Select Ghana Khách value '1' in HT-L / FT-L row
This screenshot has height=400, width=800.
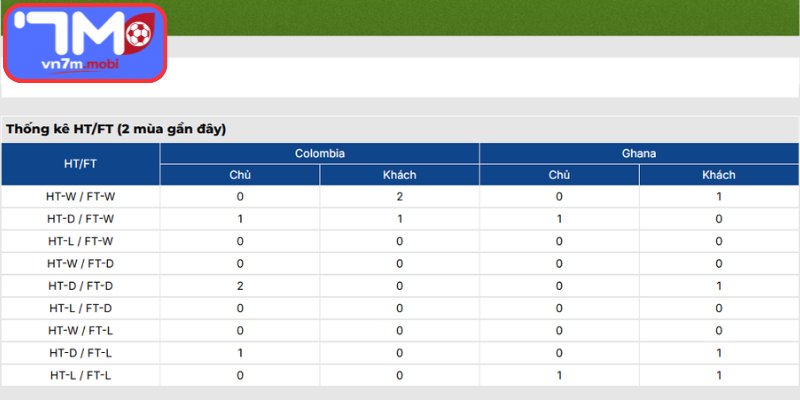(x=719, y=376)
